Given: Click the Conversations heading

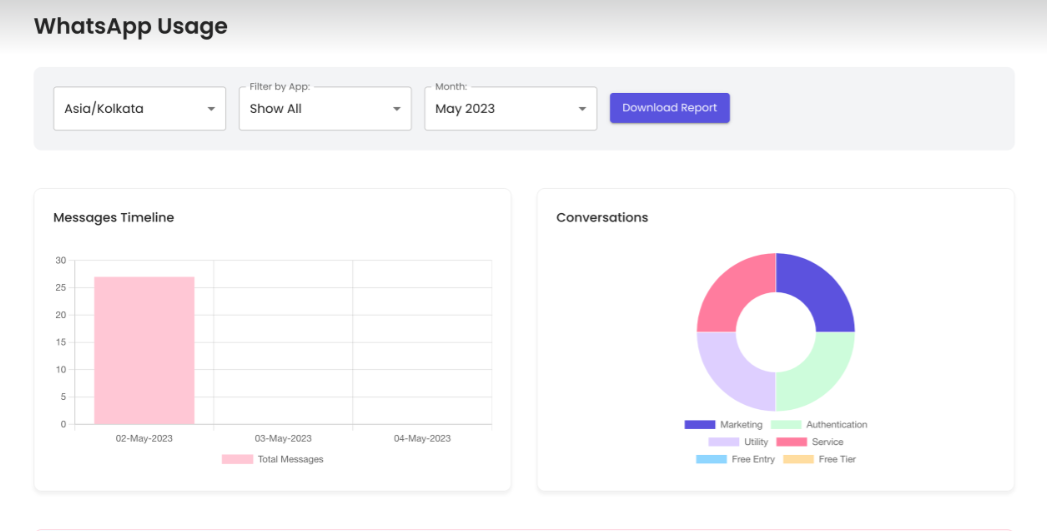Looking at the screenshot, I should coord(602,218).
